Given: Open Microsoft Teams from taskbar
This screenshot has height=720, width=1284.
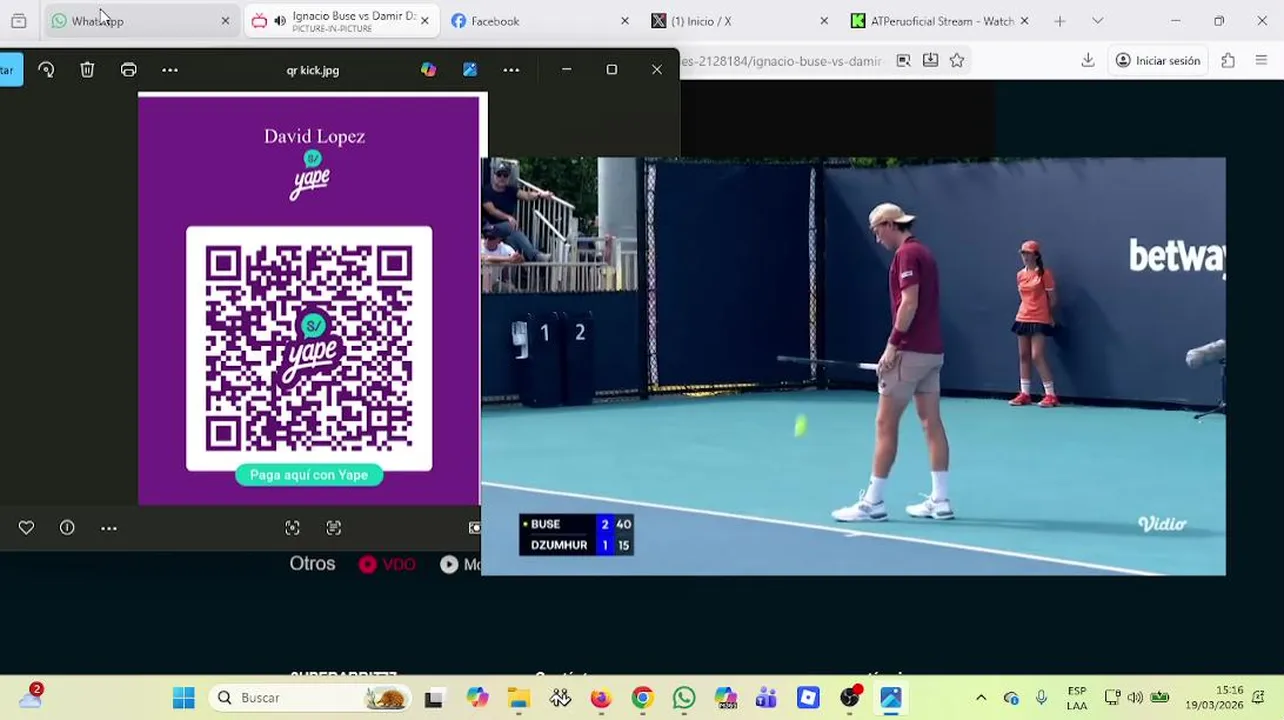Looking at the screenshot, I should click(767, 698).
